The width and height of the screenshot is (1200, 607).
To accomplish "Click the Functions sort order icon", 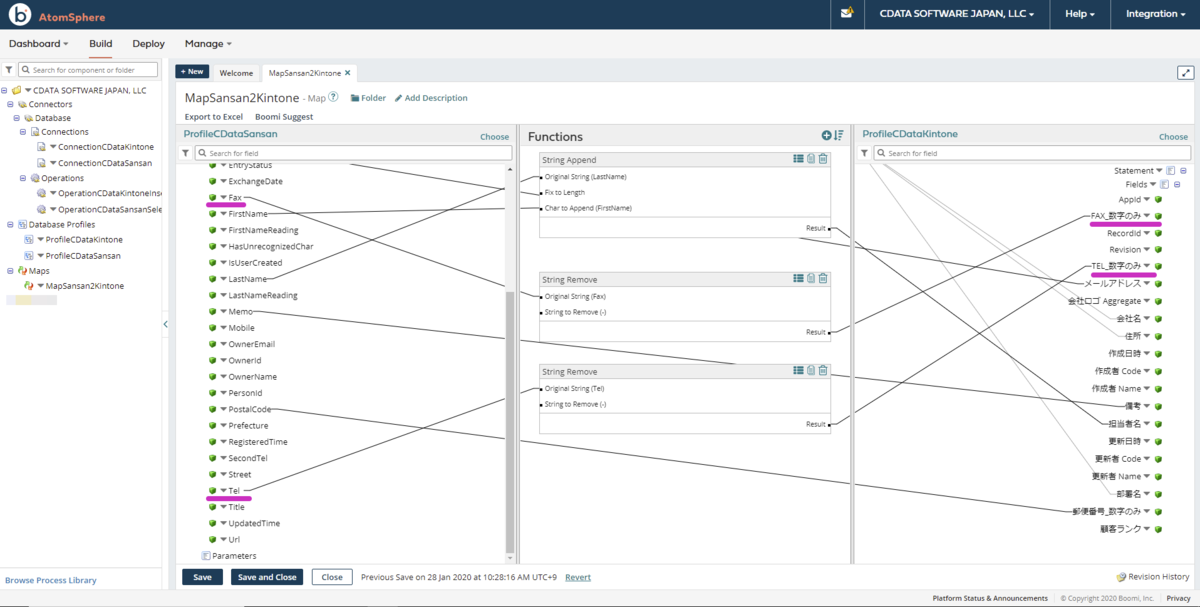I will (x=838, y=136).
